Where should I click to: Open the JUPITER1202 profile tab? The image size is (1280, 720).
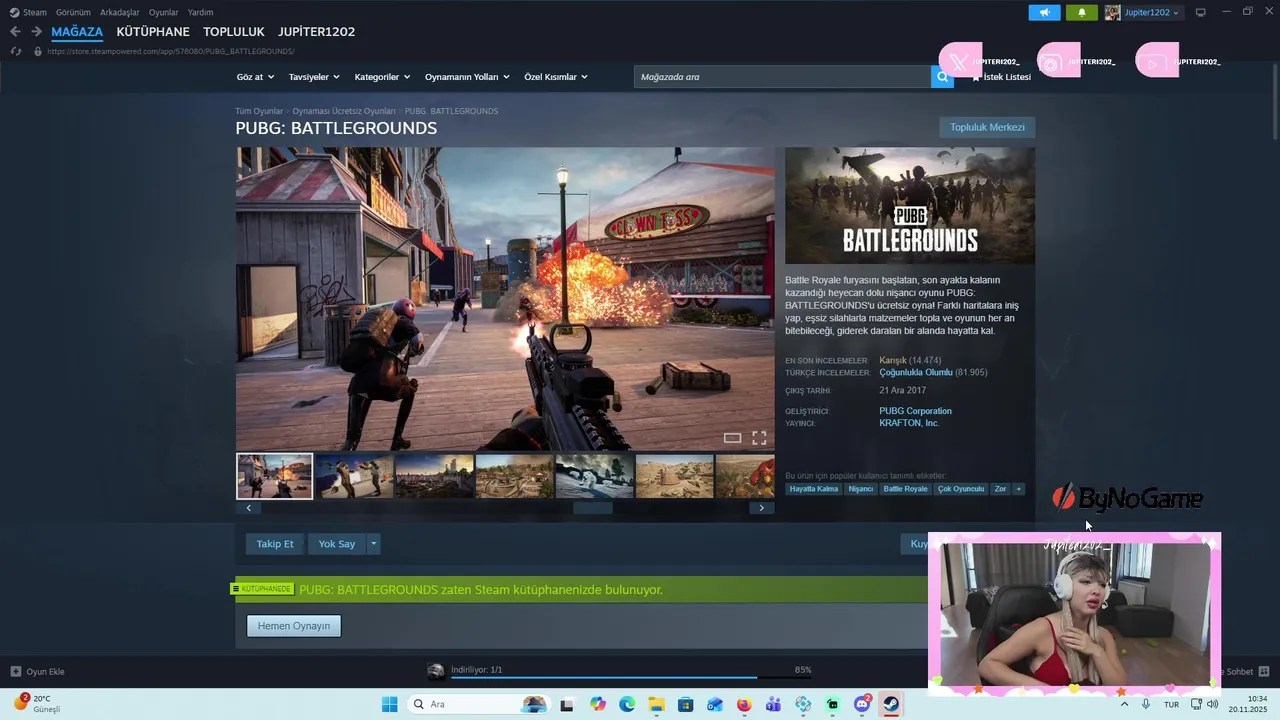(x=317, y=32)
